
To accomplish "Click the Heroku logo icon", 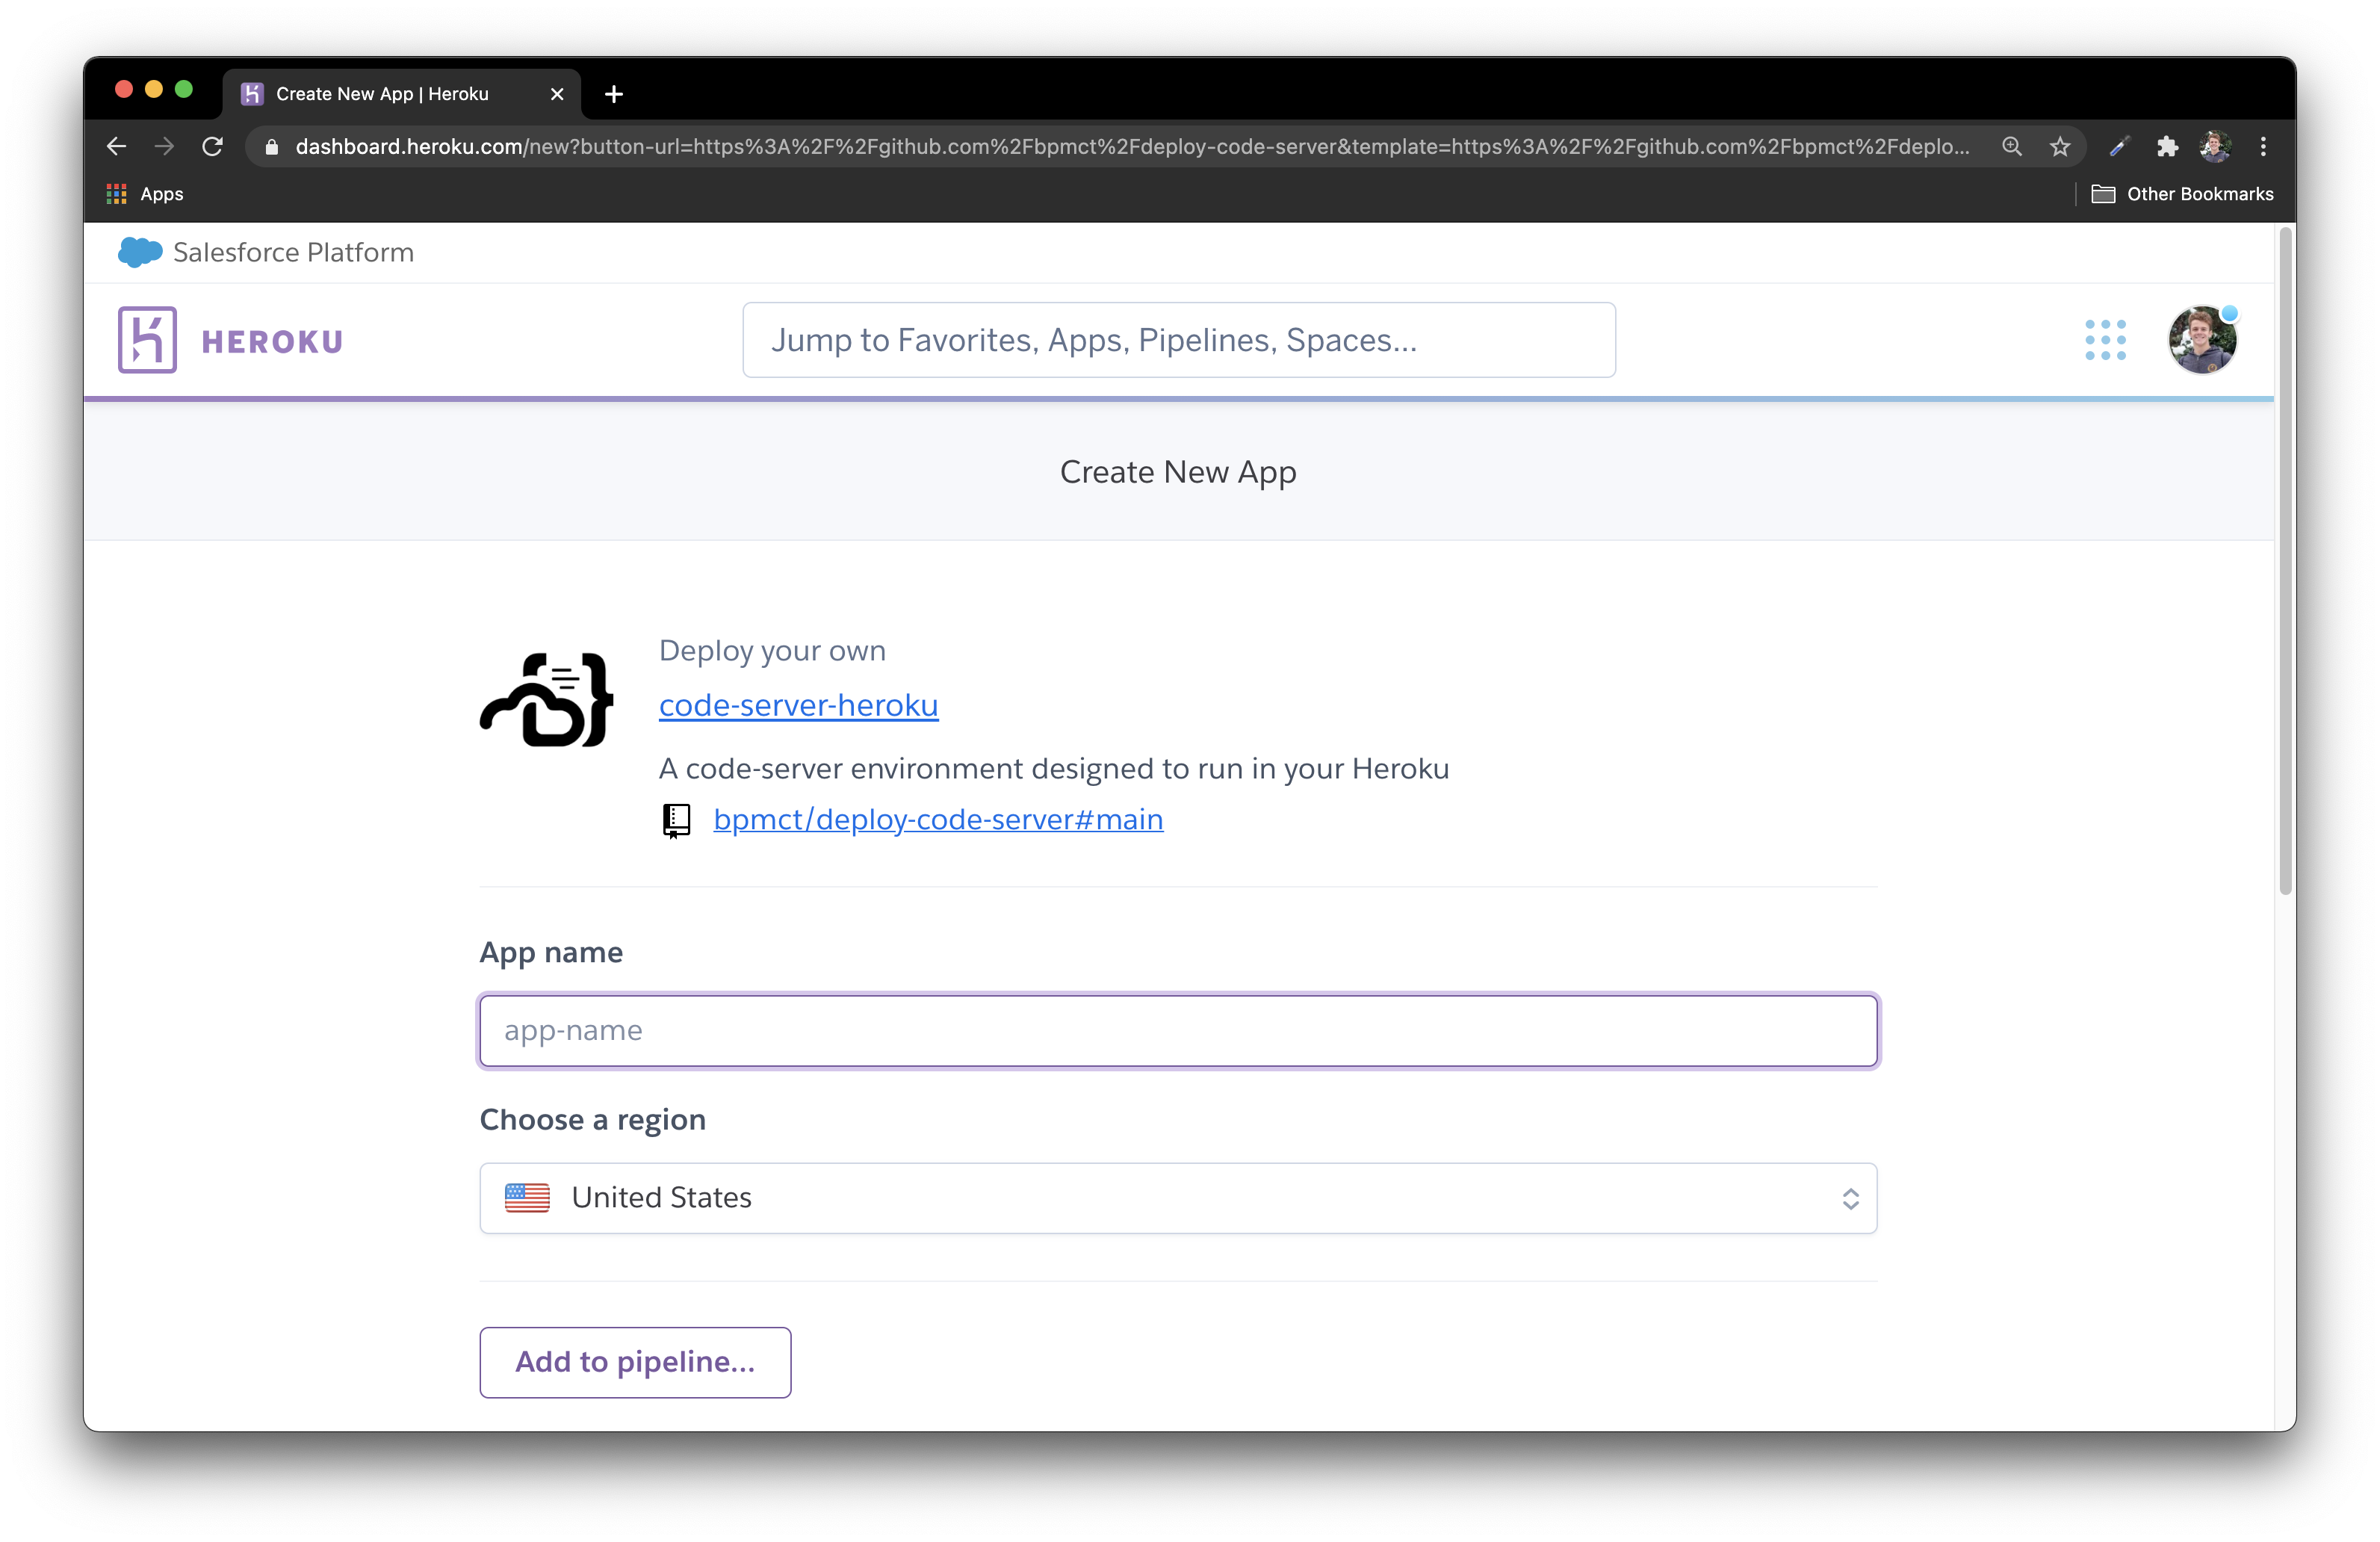I will point(147,340).
